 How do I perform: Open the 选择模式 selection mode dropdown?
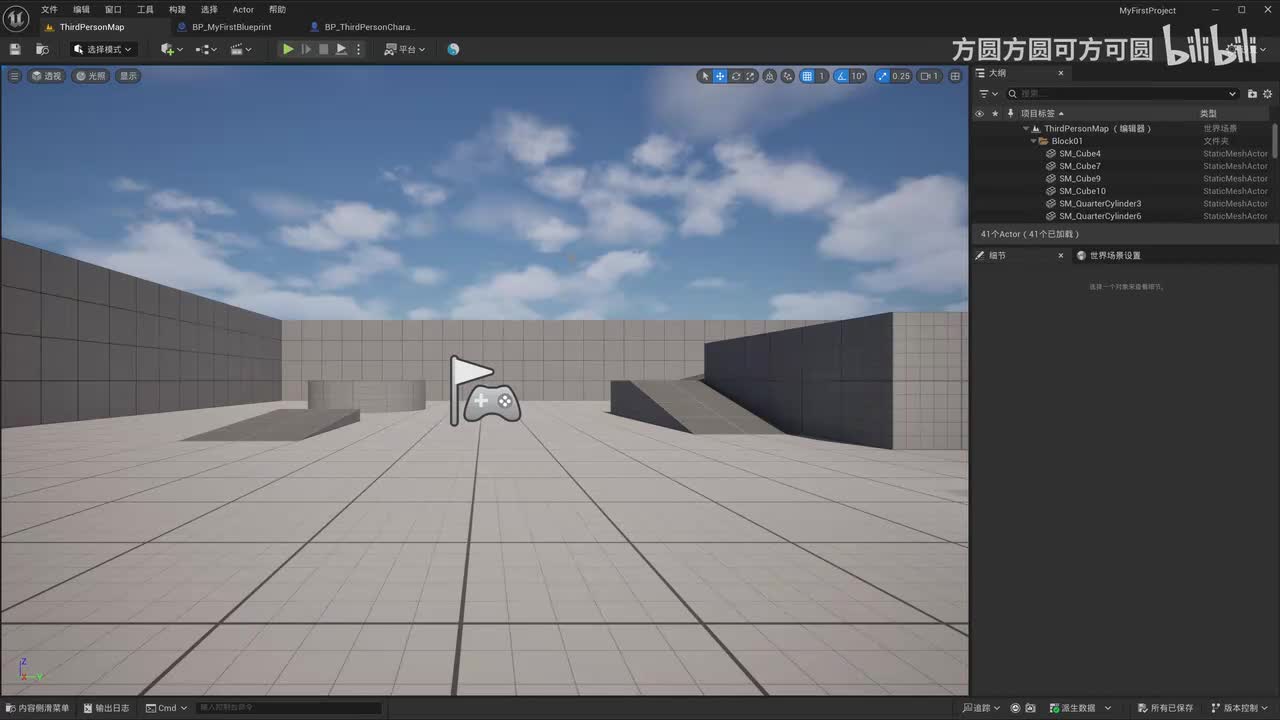(x=103, y=49)
